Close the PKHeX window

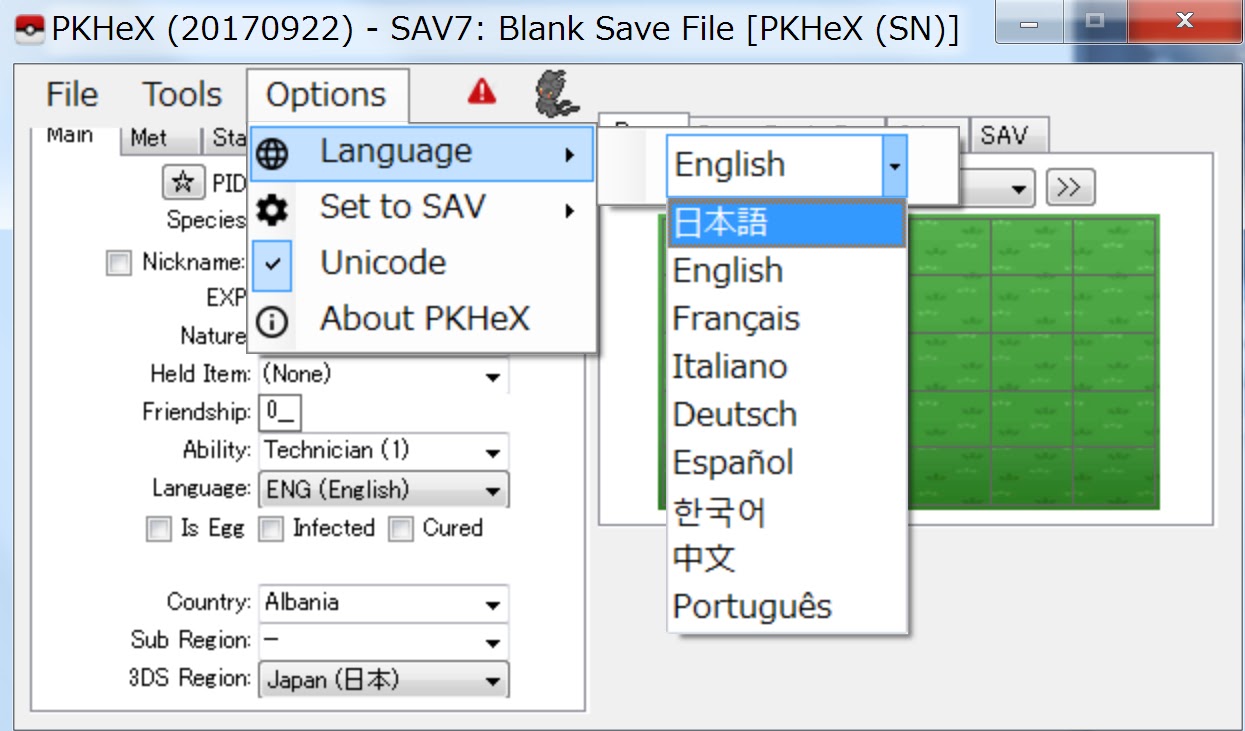(1185, 22)
